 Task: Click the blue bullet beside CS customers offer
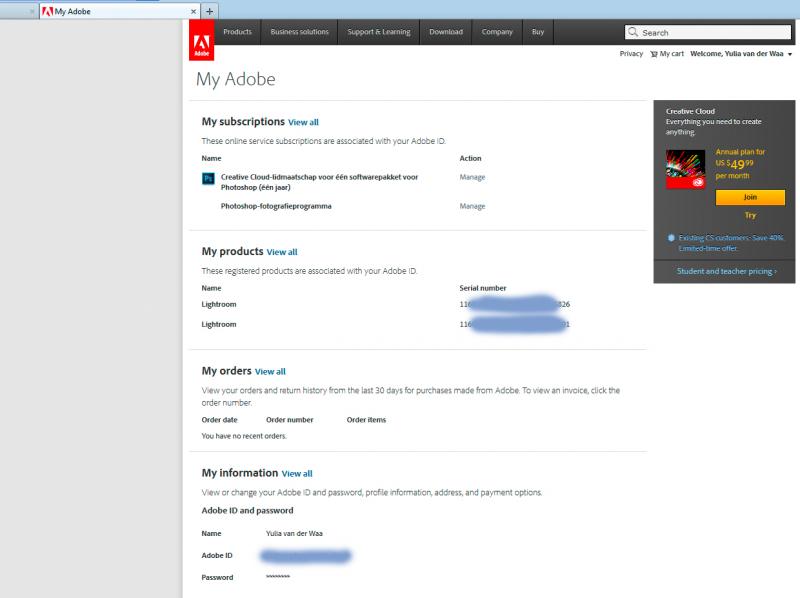pyautogui.click(x=671, y=238)
